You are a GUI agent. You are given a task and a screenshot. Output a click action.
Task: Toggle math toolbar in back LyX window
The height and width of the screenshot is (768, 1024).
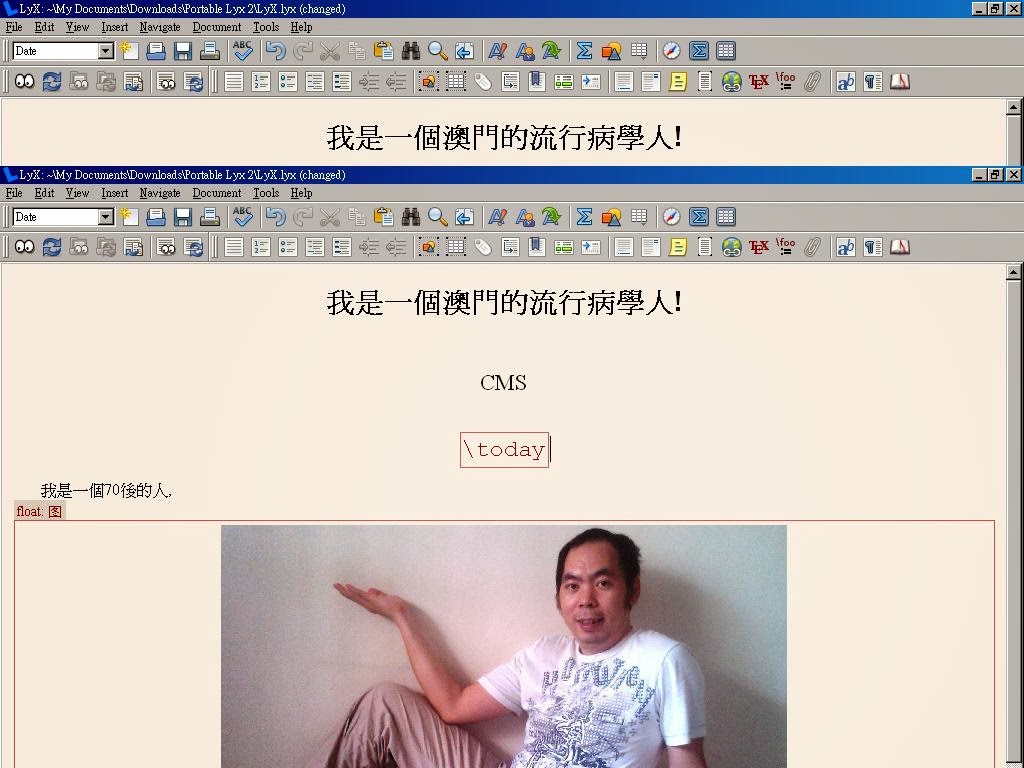coord(699,51)
